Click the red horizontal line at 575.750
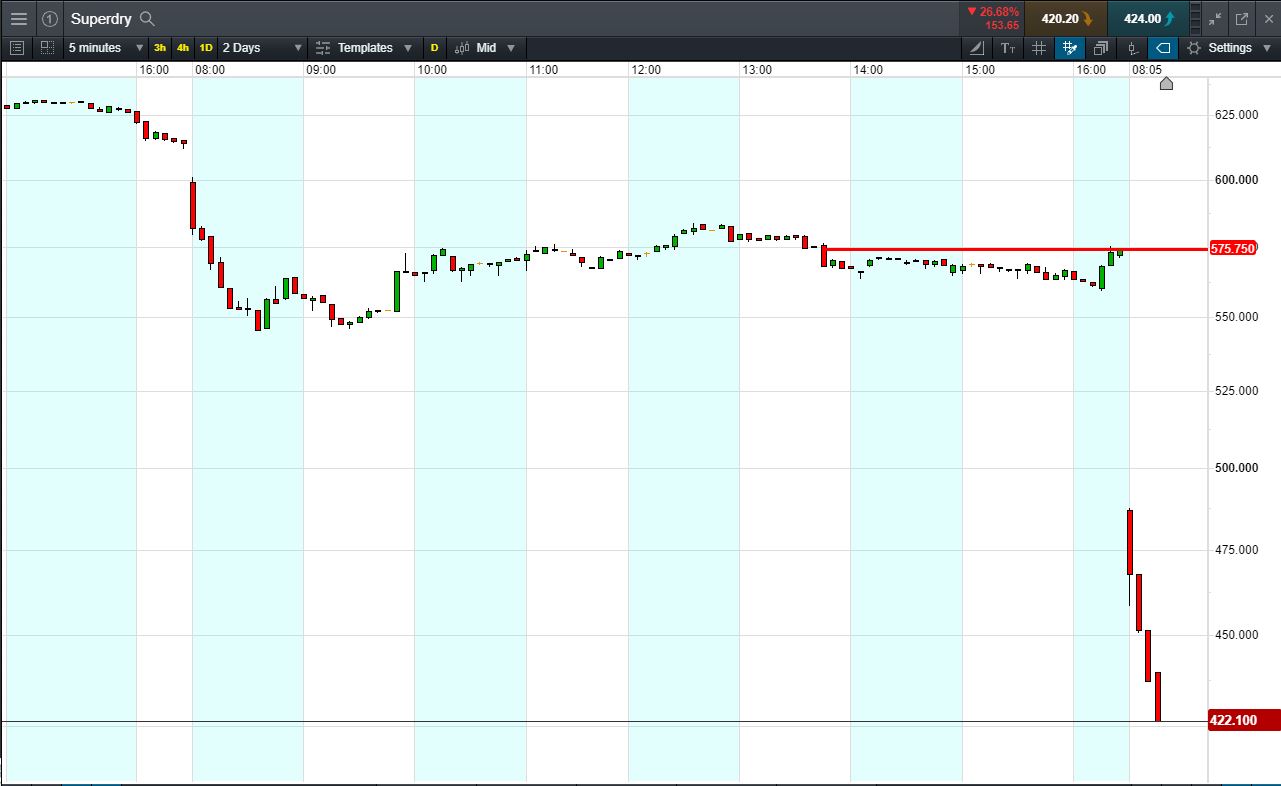 coord(1014,249)
